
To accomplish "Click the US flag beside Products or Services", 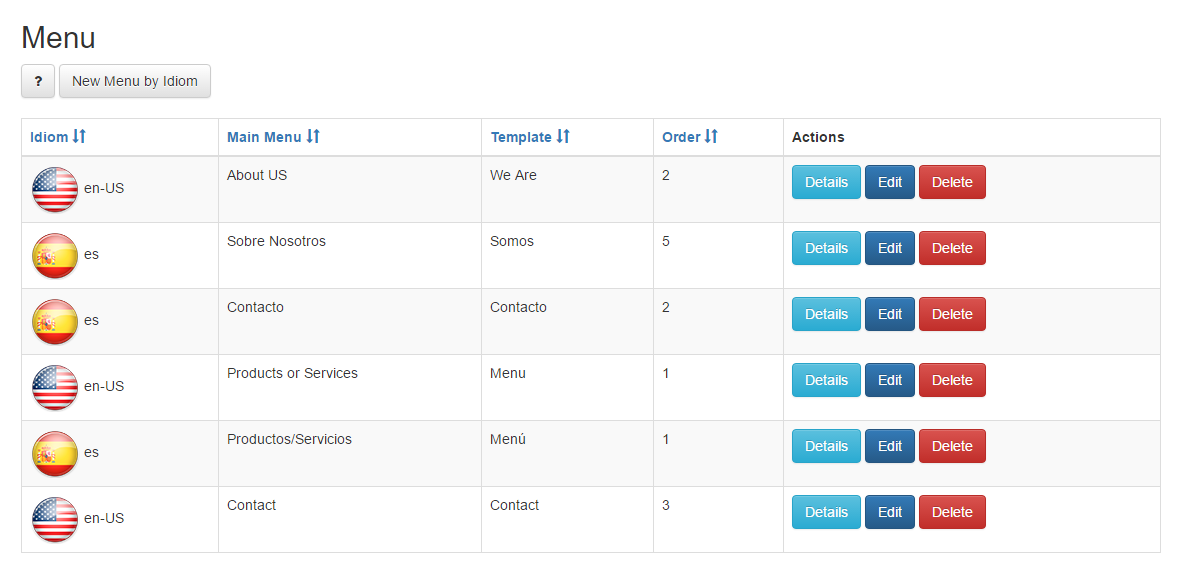I will (55, 387).
